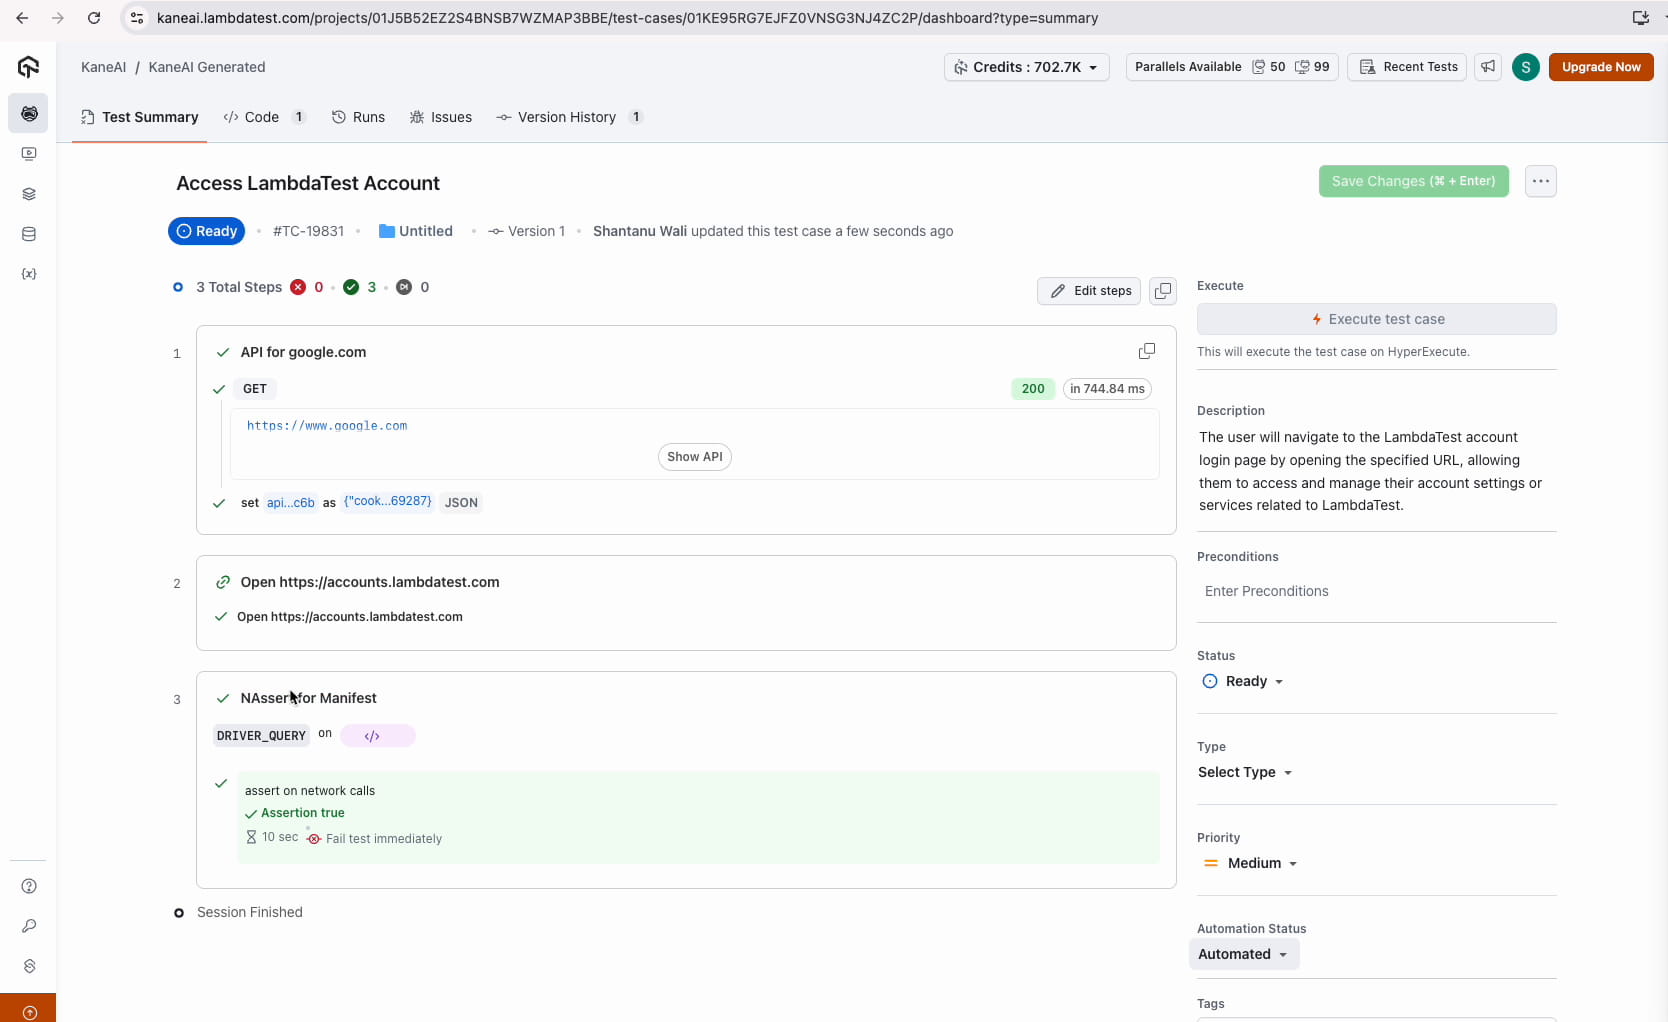This screenshot has width=1668, height=1022.
Task: Open the variables icon in left sidebar
Action: [29, 274]
